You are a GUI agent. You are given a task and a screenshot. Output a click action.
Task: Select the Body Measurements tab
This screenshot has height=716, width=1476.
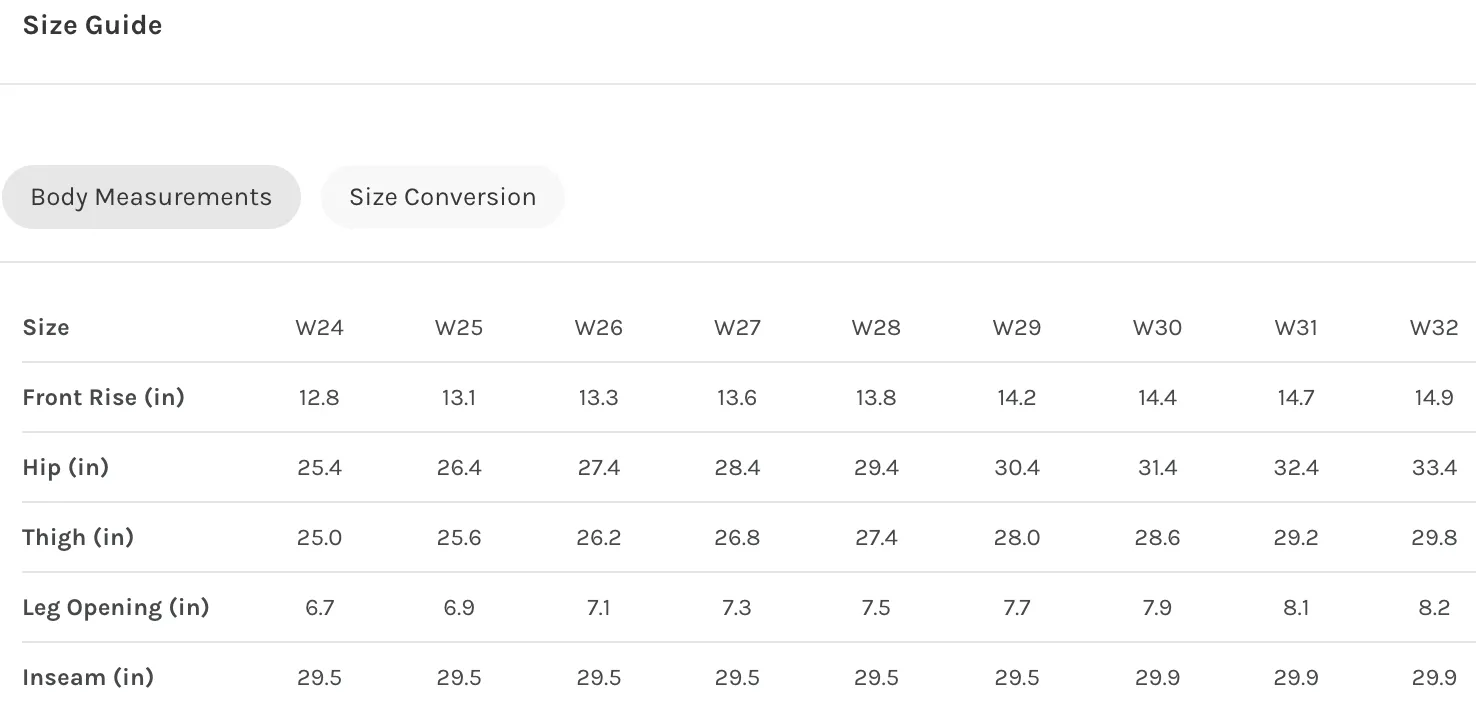(151, 197)
